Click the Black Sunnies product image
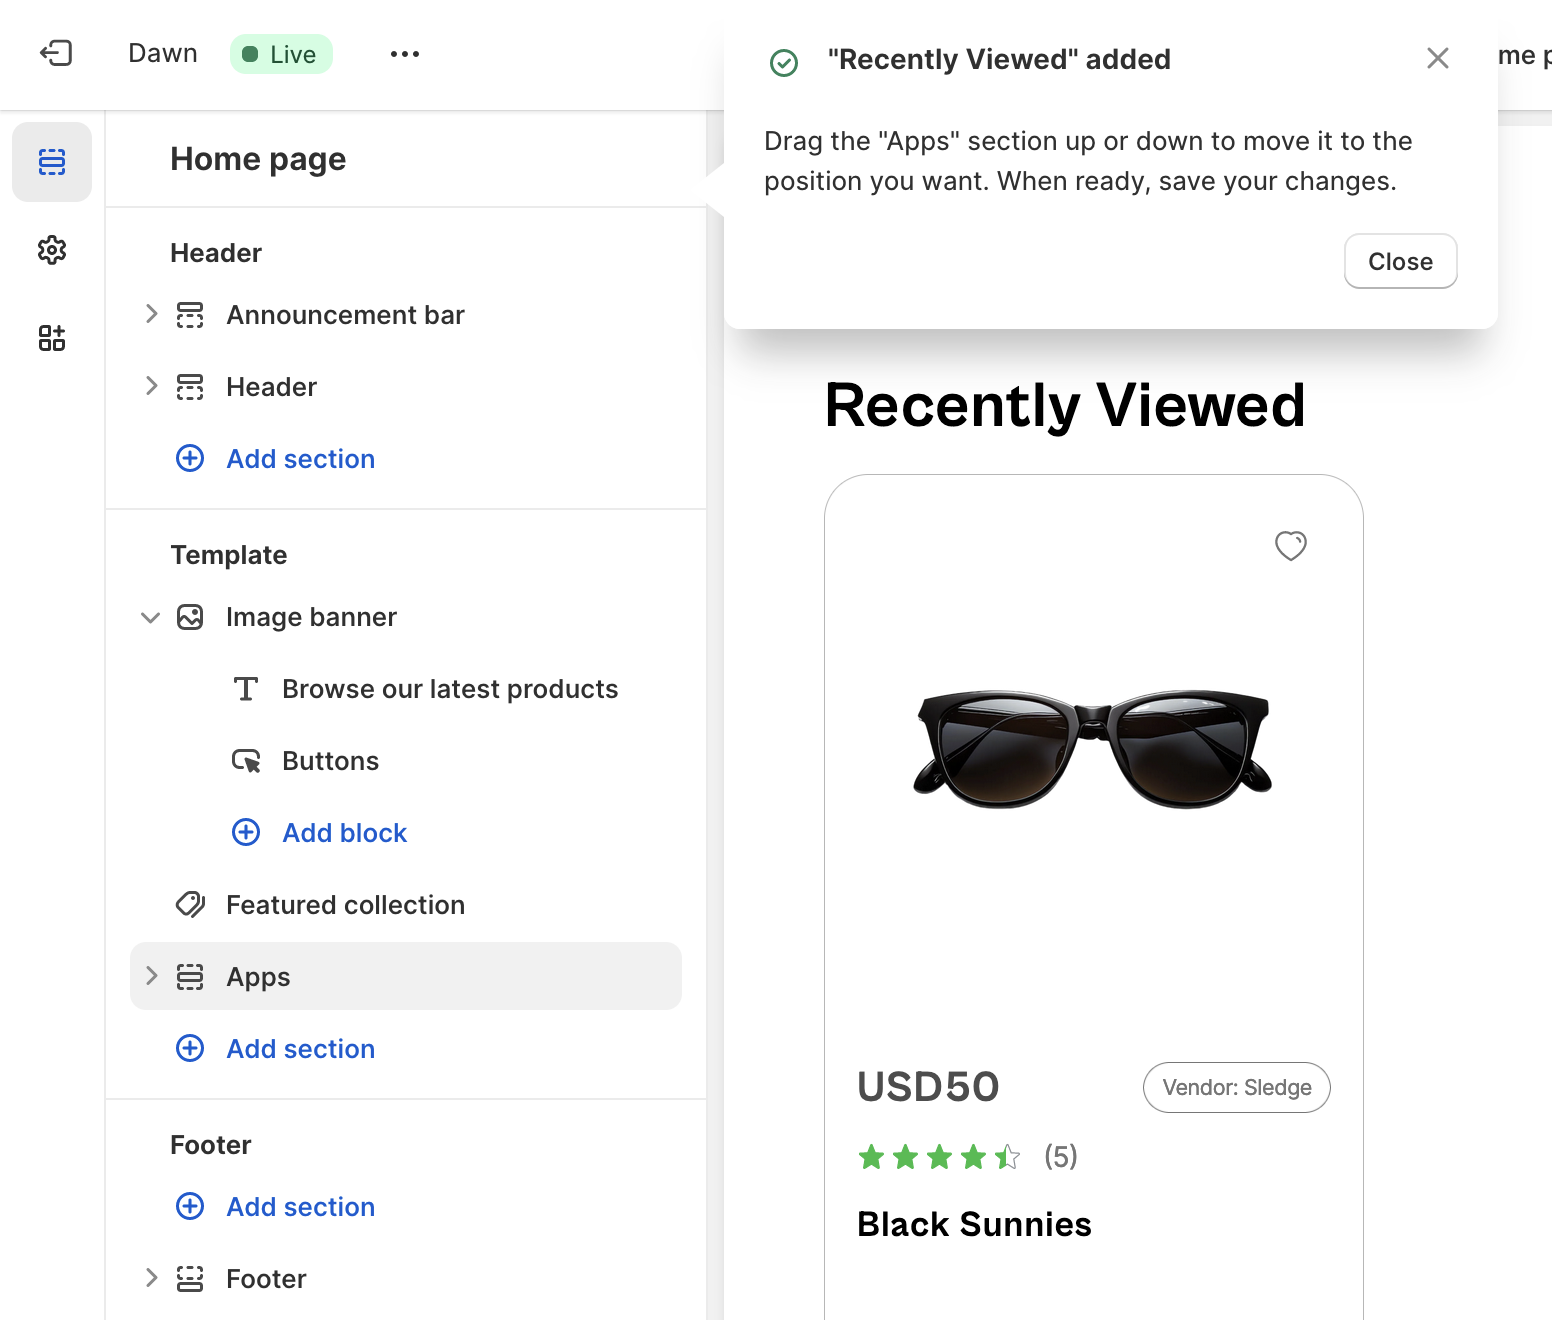 click(x=1092, y=748)
